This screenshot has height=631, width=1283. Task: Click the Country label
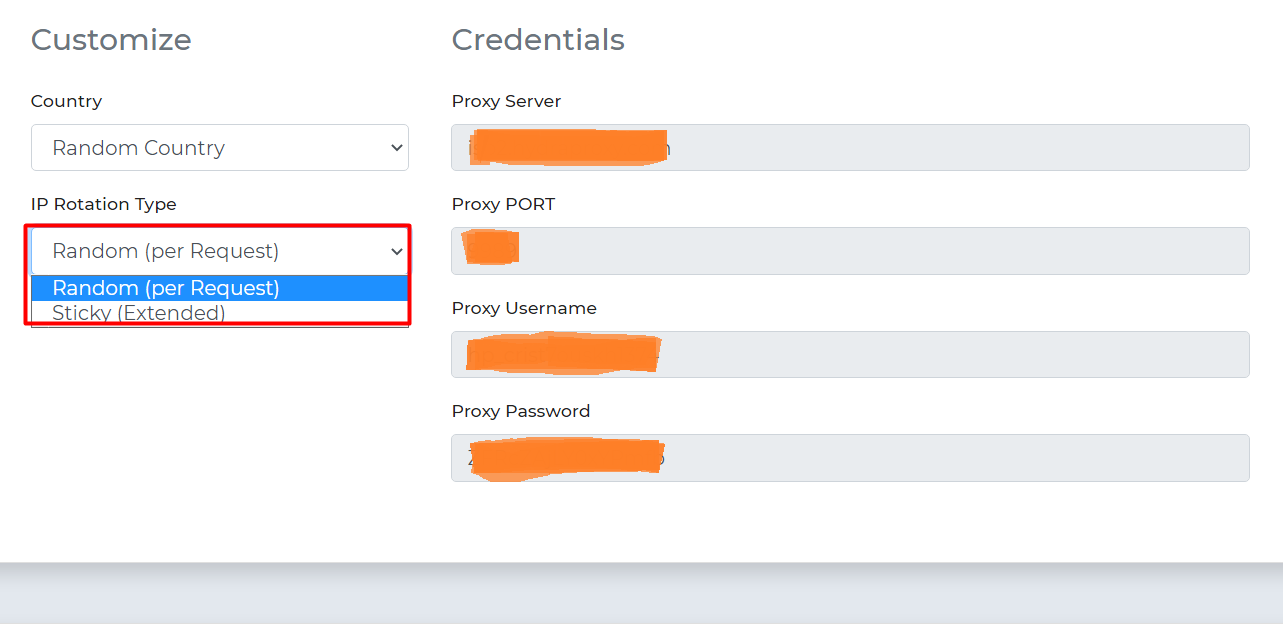[66, 101]
